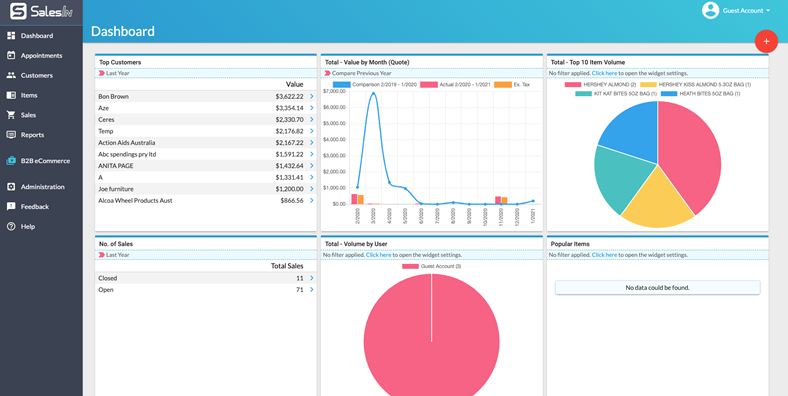Toggle Actual 2/2020 - 1/2021 legend
Viewport: 788px width, 396px height.
(455, 85)
